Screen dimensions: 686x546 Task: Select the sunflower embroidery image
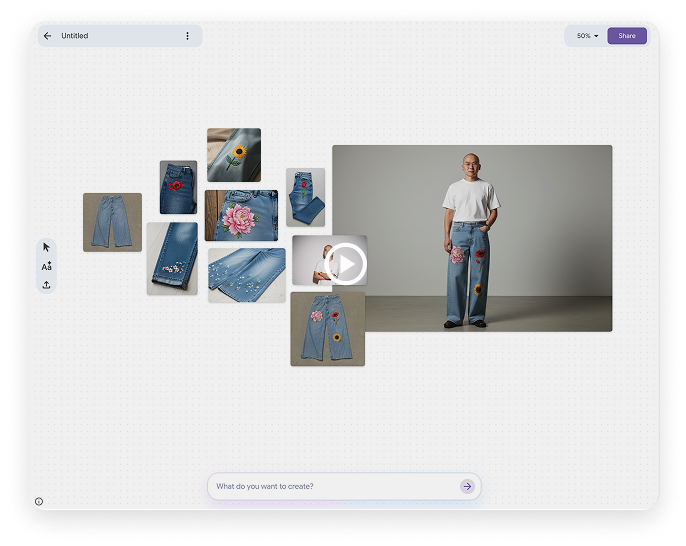(x=234, y=154)
